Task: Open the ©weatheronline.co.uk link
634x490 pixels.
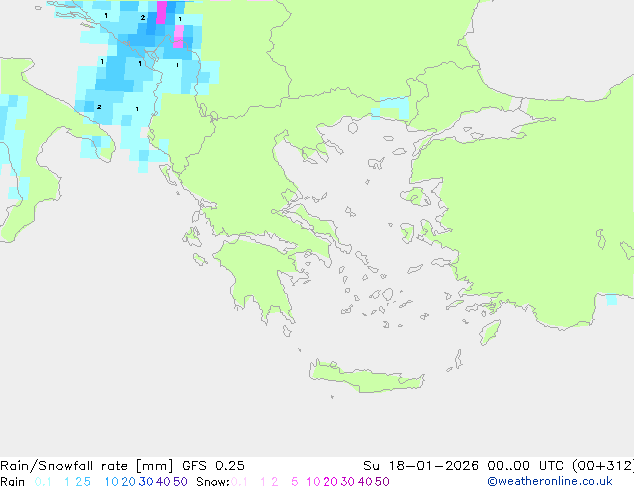Action: (550, 481)
